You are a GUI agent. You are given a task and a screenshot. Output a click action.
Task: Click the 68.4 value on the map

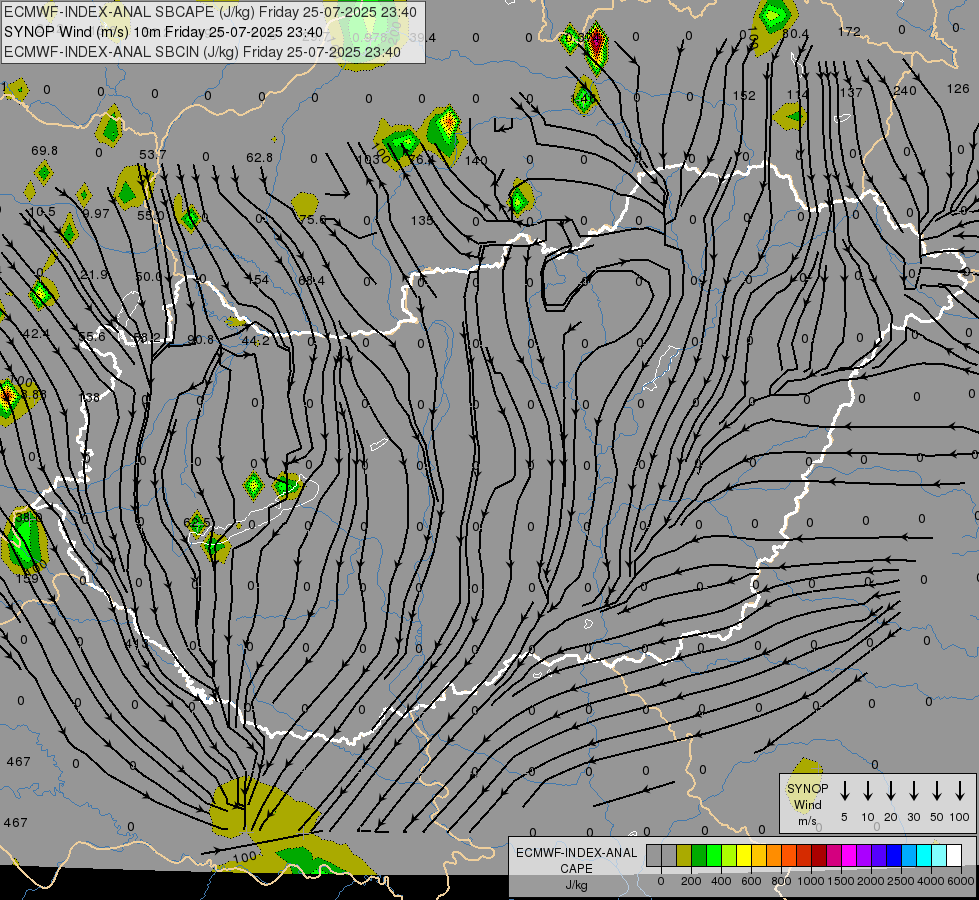pos(312,281)
